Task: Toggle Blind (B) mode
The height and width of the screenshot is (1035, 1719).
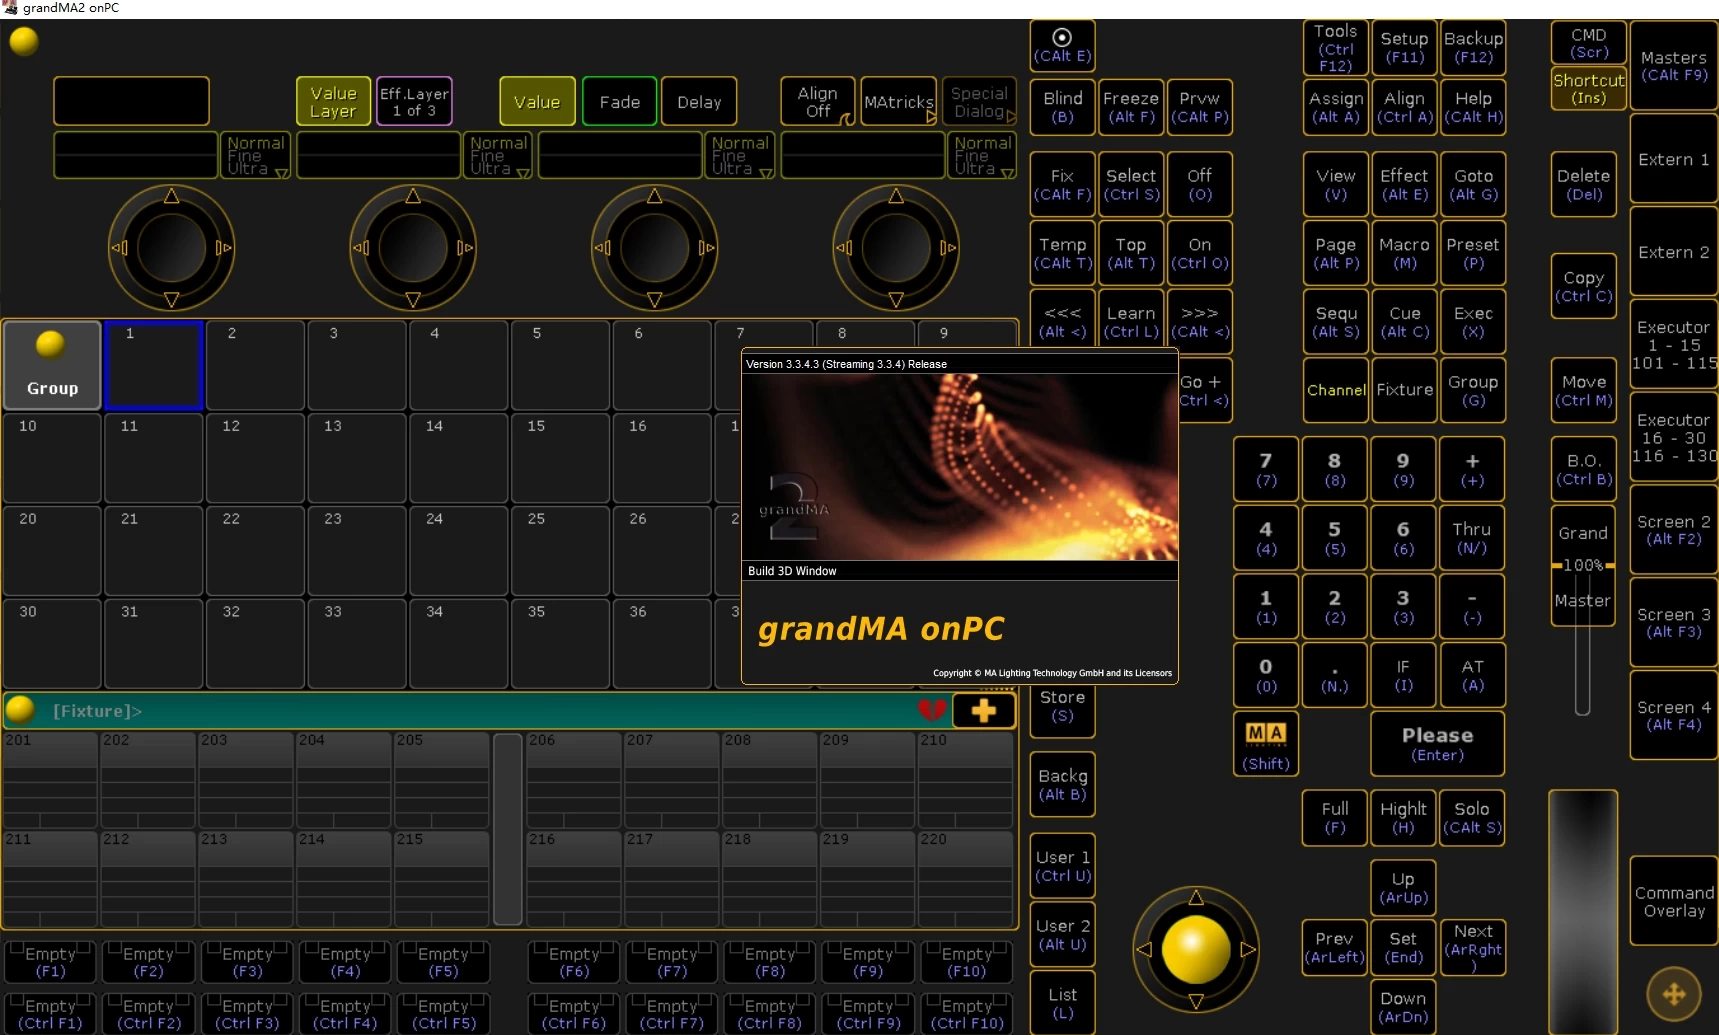Action: pyautogui.click(x=1062, y=107)
